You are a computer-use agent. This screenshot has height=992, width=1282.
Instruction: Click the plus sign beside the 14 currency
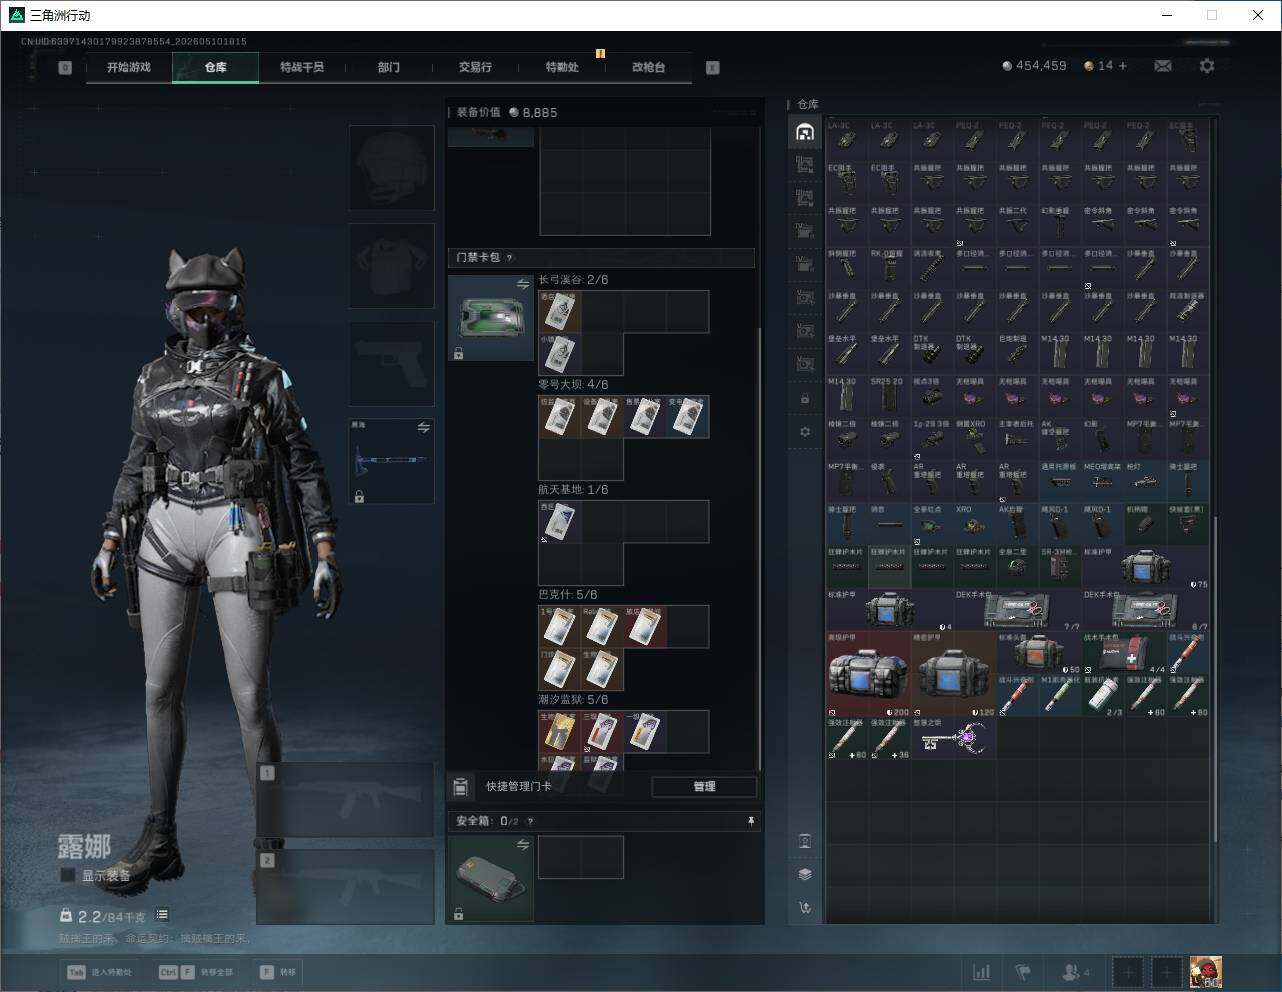click(x=1122, y=66)
